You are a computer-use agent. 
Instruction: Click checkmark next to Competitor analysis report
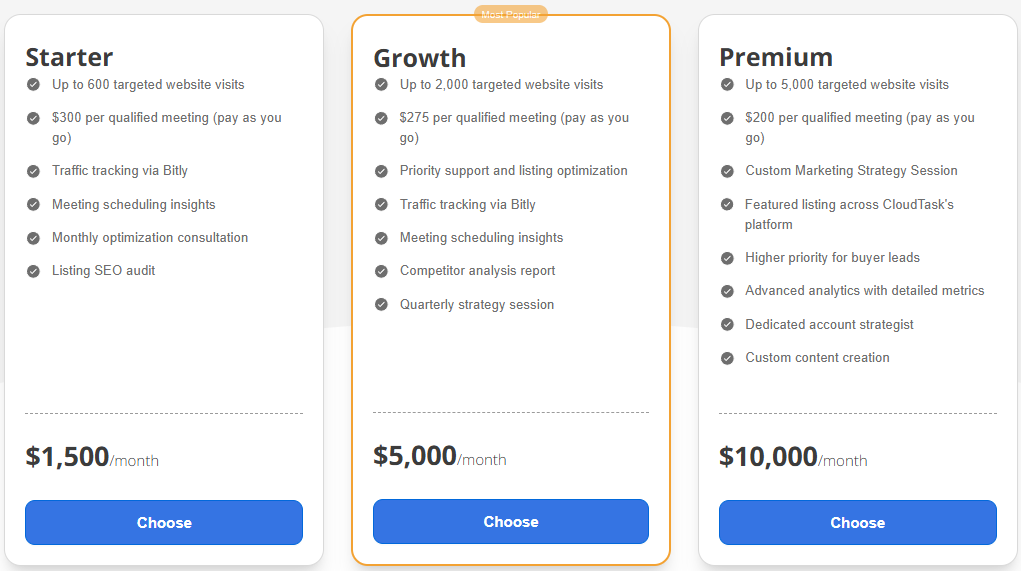pos(381,271)
